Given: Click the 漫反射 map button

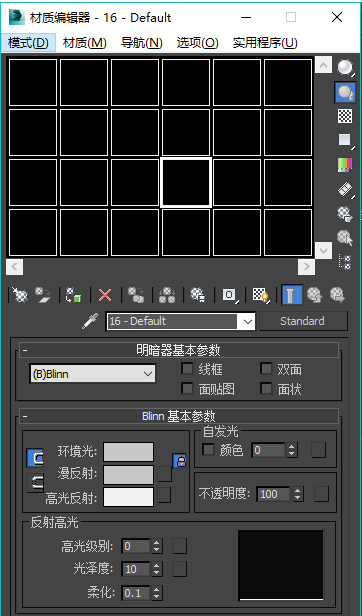Looking at the screenshot, I should point(164,474).
